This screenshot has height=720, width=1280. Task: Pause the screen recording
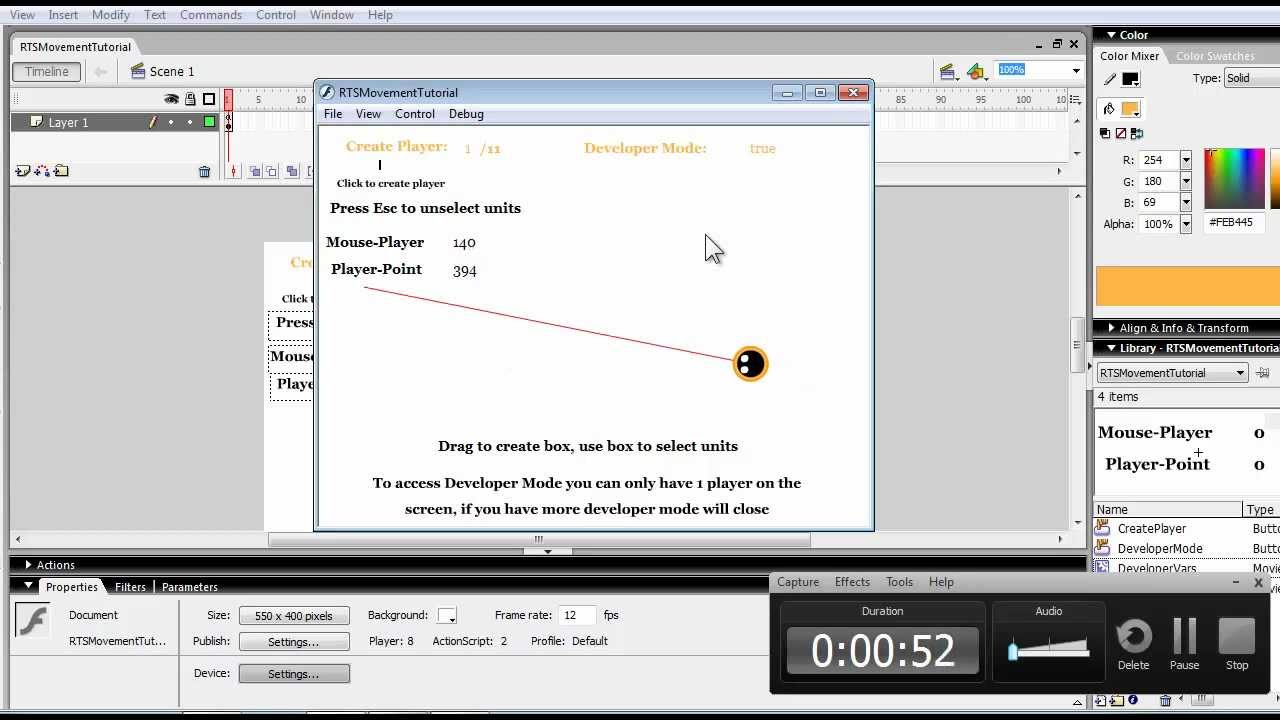click(1185, 636)
